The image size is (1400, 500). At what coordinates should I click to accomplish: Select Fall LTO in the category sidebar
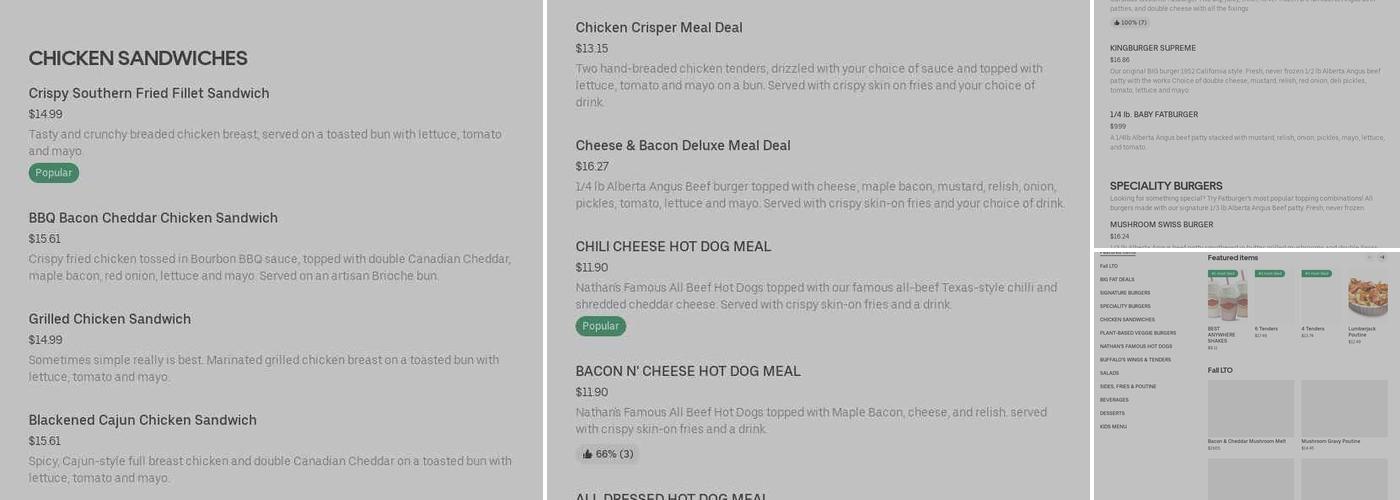click(1109, 266)
